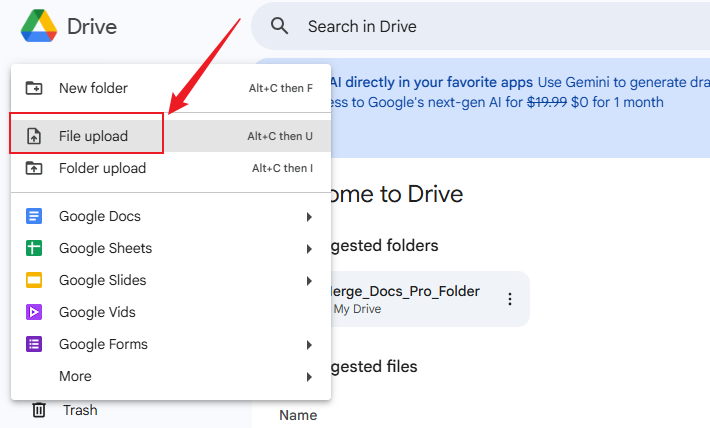Expand the Google Sheets submenu arrow
This screenshot has height=428, width=710.
309,249
